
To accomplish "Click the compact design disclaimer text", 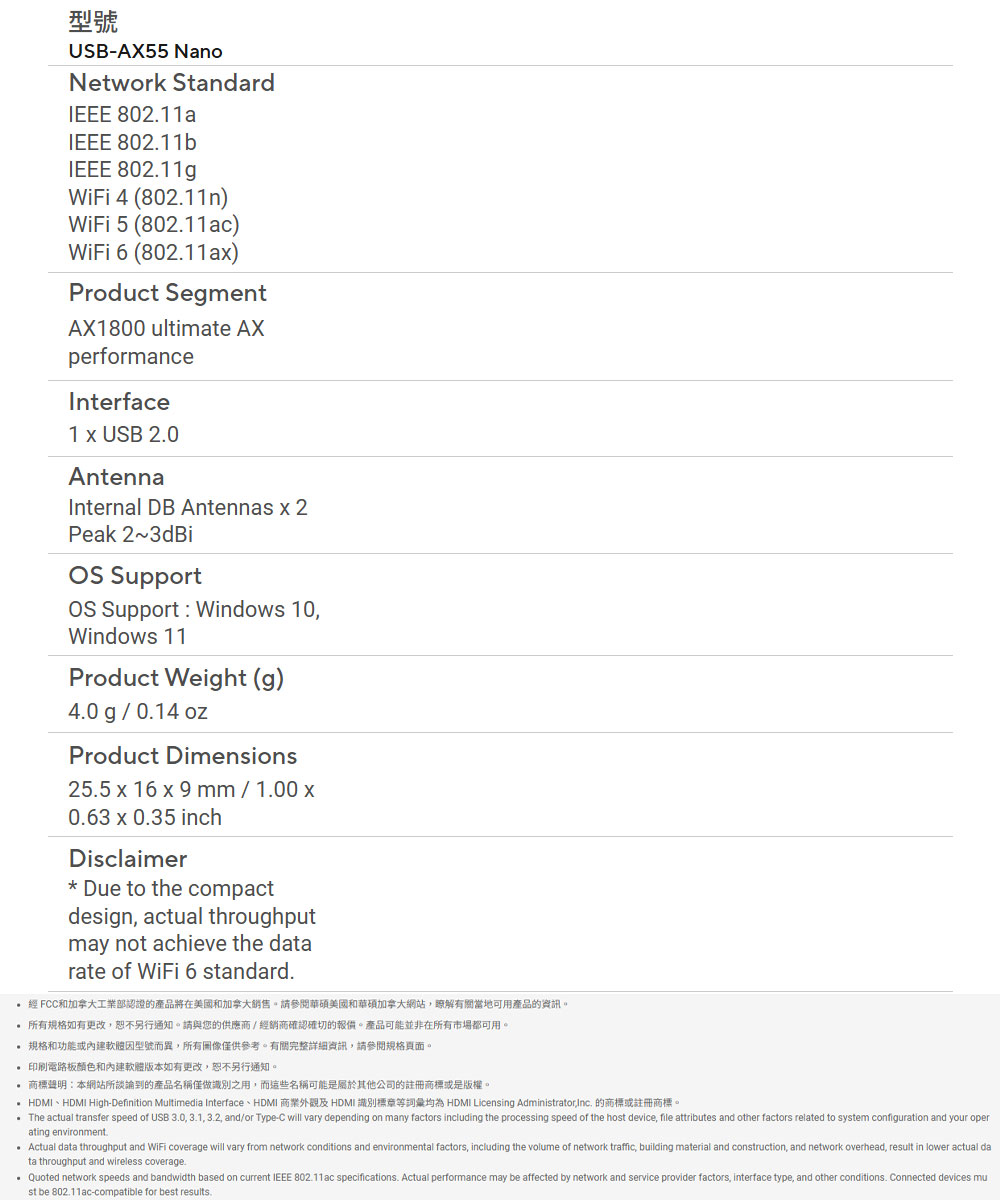I will coord(192,930).
